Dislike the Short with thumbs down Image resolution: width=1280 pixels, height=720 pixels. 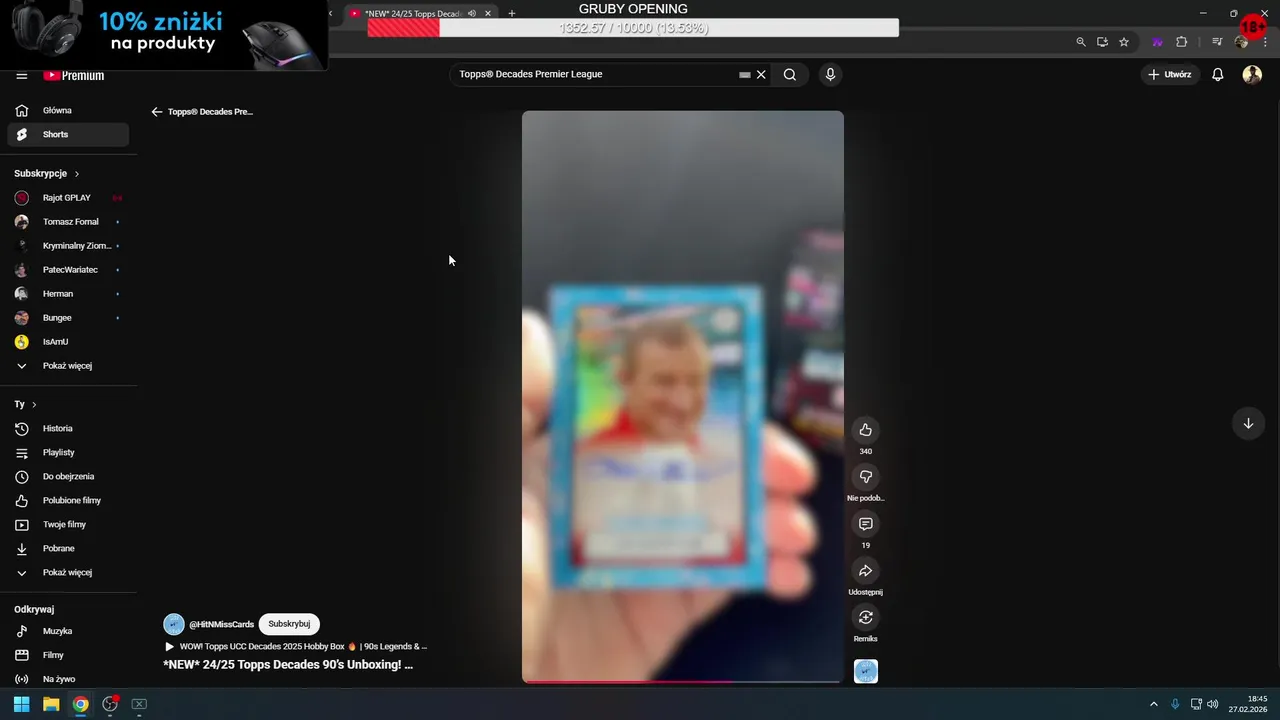point(866,477)
